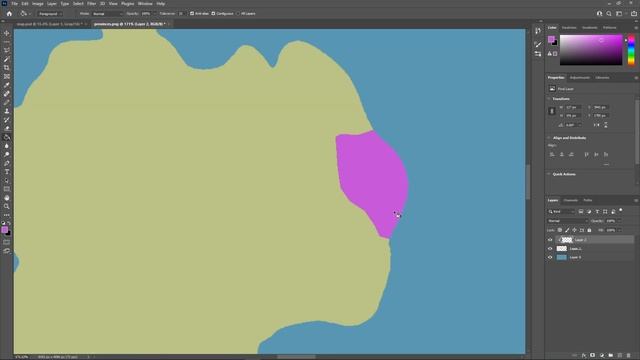Screen dimensions: 640x360
Task: Collapse the Transform section
Action: [x=549, y=99]
